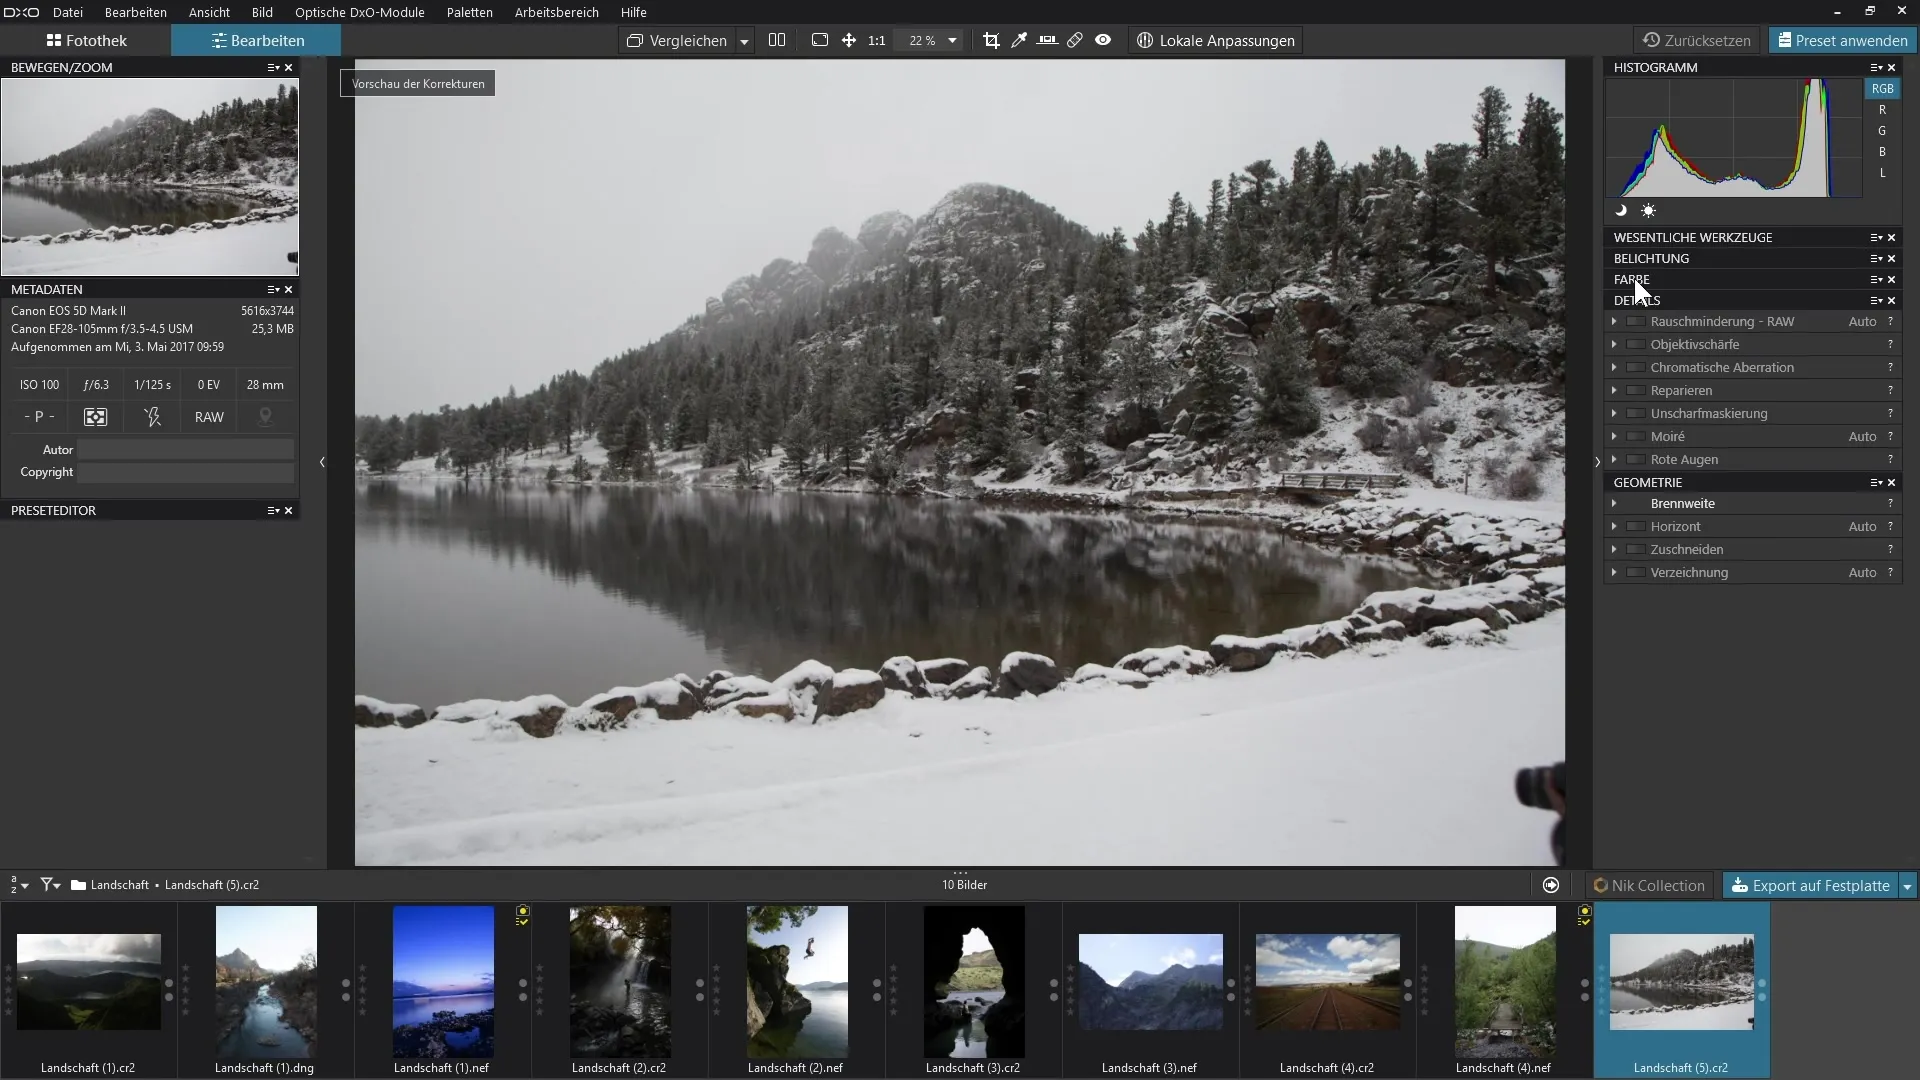Enable the Unscharfmaskierung toggle
This screenshot has width=1920, height=1080.
pos(1636,413)
